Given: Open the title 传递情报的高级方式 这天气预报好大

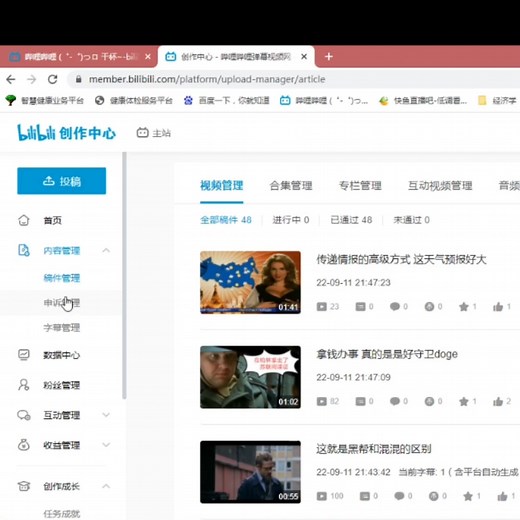Looking at the screenshot, I should pos(401,259).
